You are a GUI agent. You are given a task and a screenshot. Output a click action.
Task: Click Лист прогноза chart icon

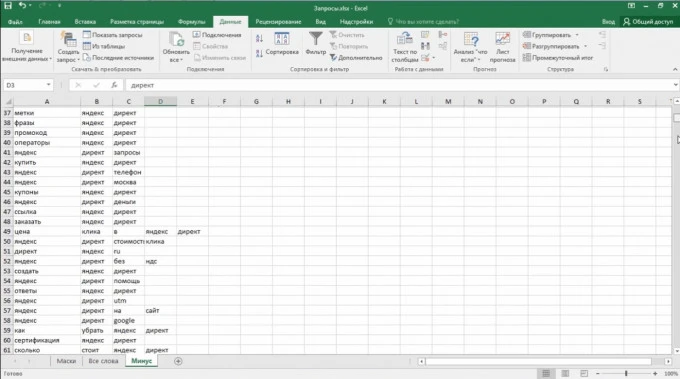pyautogui.click(x=503, y=39)
